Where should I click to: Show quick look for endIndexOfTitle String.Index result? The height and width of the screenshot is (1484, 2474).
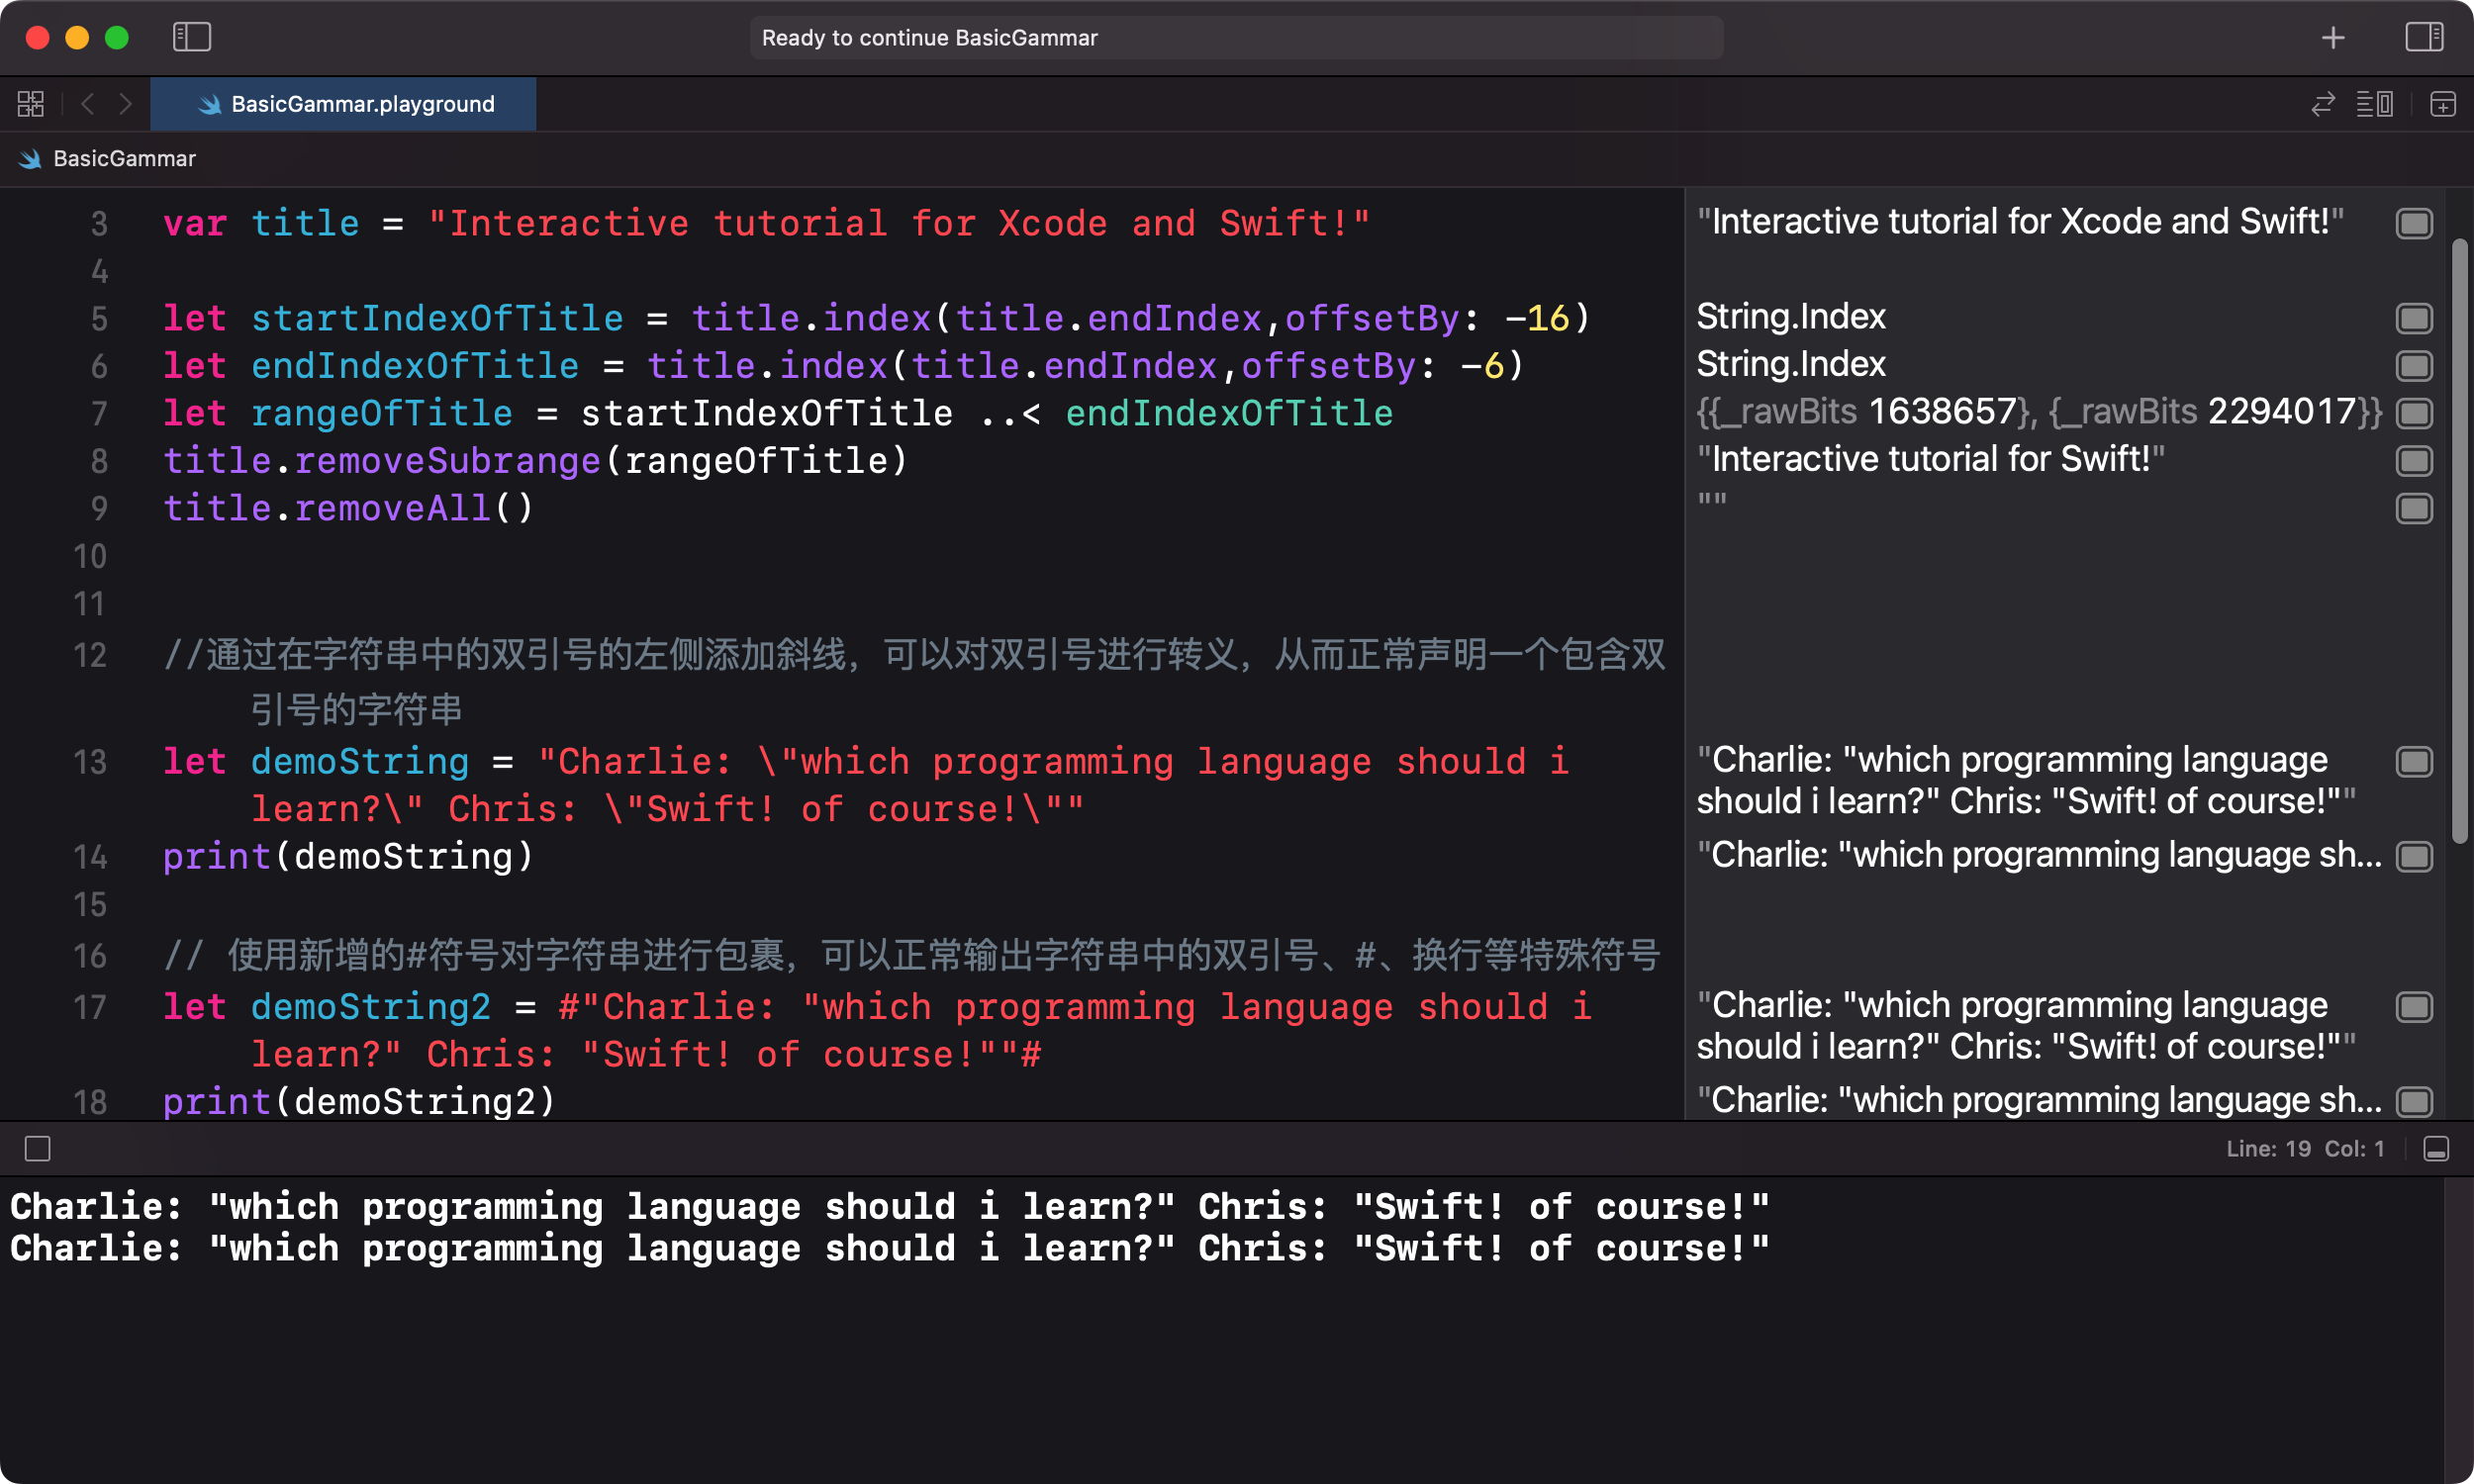pyautogui.click(x=2414, y=366)
